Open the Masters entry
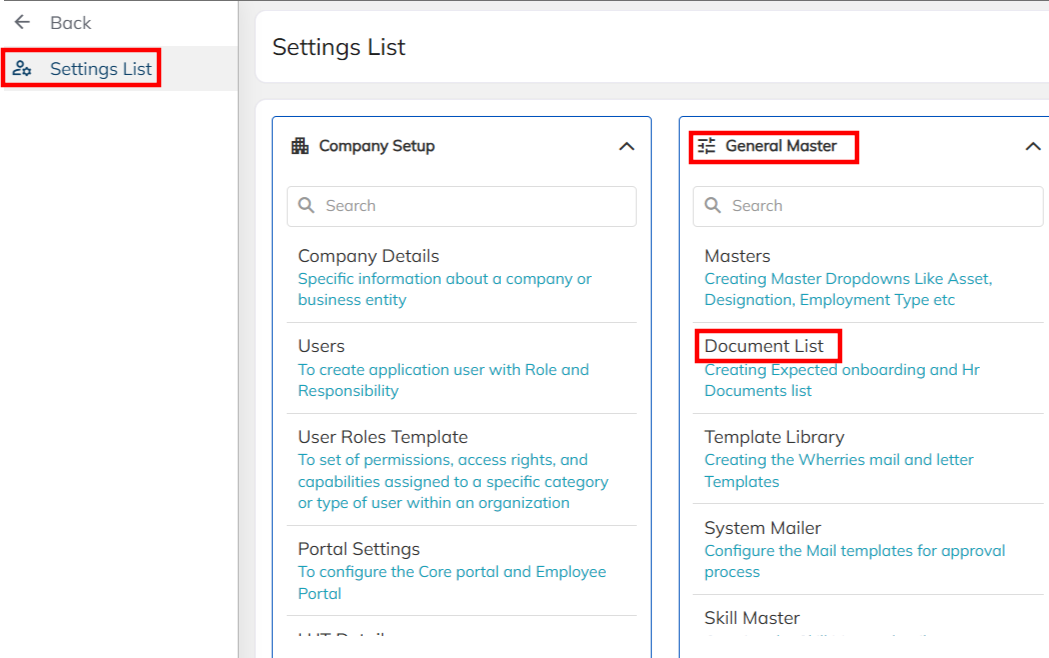The width and height of the screenshot is (1049, 658). [x=737, y=256]
